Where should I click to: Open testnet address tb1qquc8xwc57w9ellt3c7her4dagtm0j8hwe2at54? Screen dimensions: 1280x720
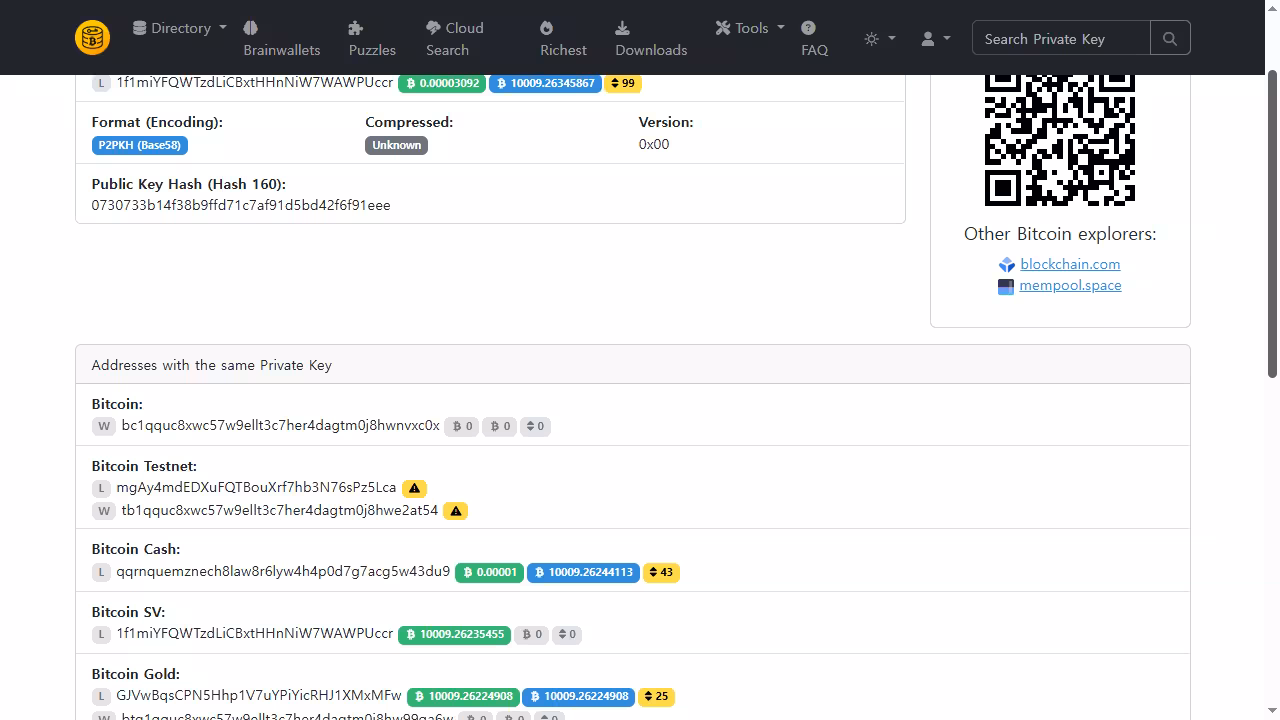coord(280,510)
